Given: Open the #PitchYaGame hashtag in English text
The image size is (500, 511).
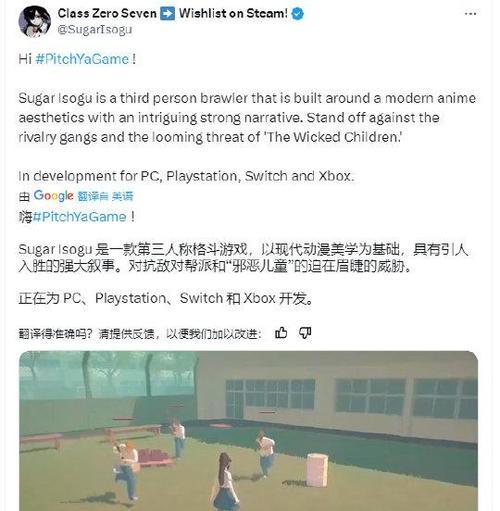Looking at the screenshot, I should point(82,59).
